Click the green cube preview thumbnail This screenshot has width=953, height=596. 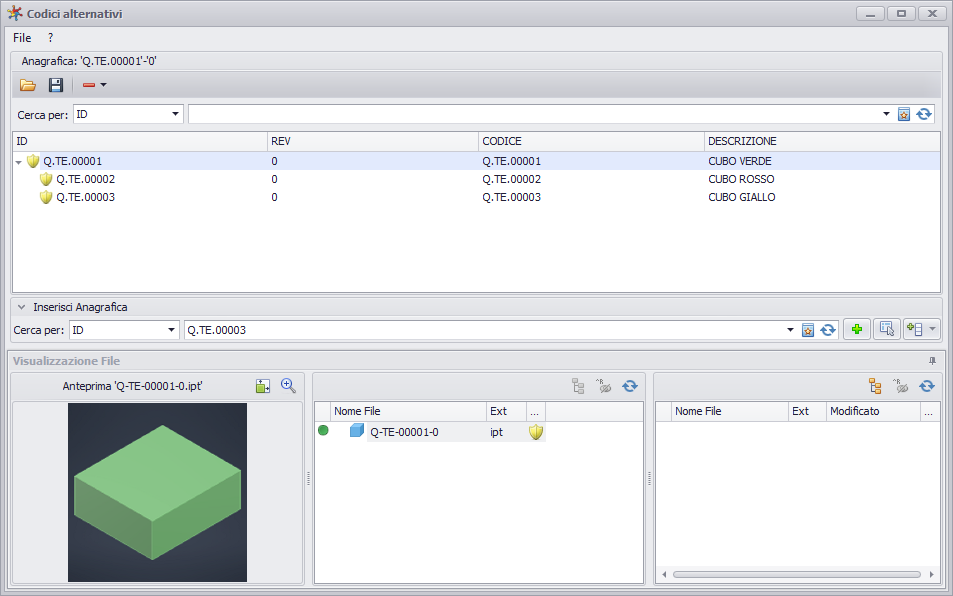157,492
